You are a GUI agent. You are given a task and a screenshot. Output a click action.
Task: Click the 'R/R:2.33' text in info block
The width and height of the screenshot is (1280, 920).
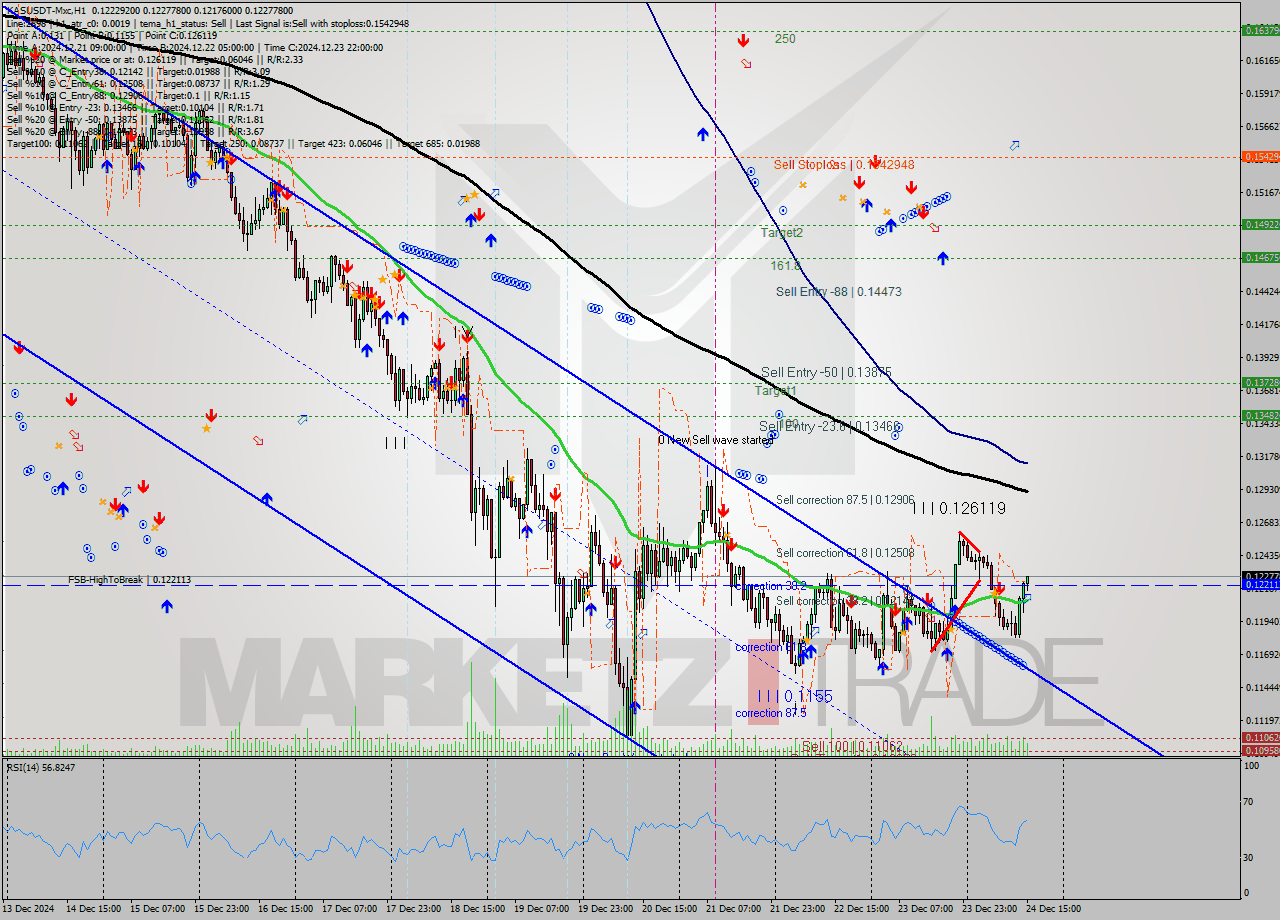tap(284, 59)
